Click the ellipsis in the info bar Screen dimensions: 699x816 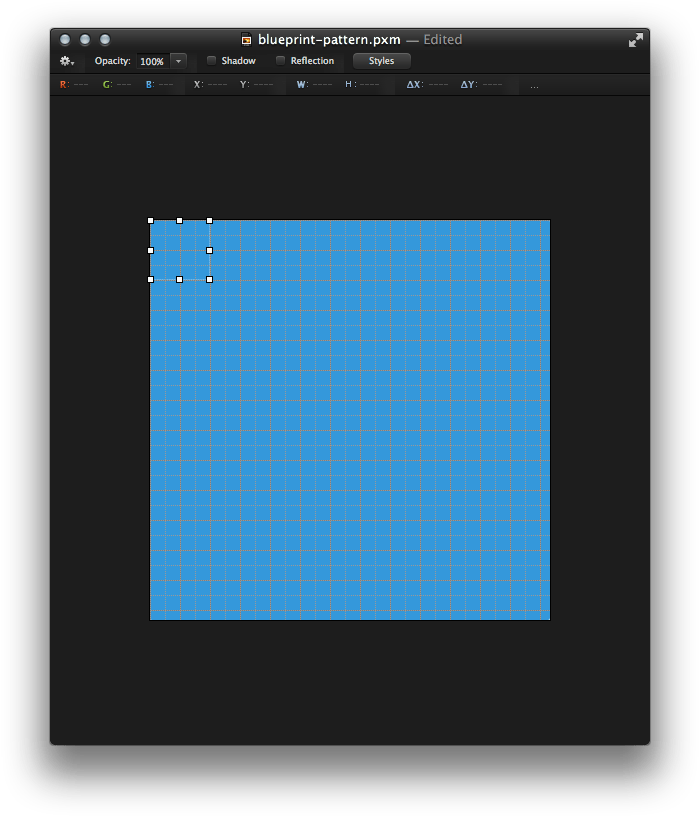(534, 85)
